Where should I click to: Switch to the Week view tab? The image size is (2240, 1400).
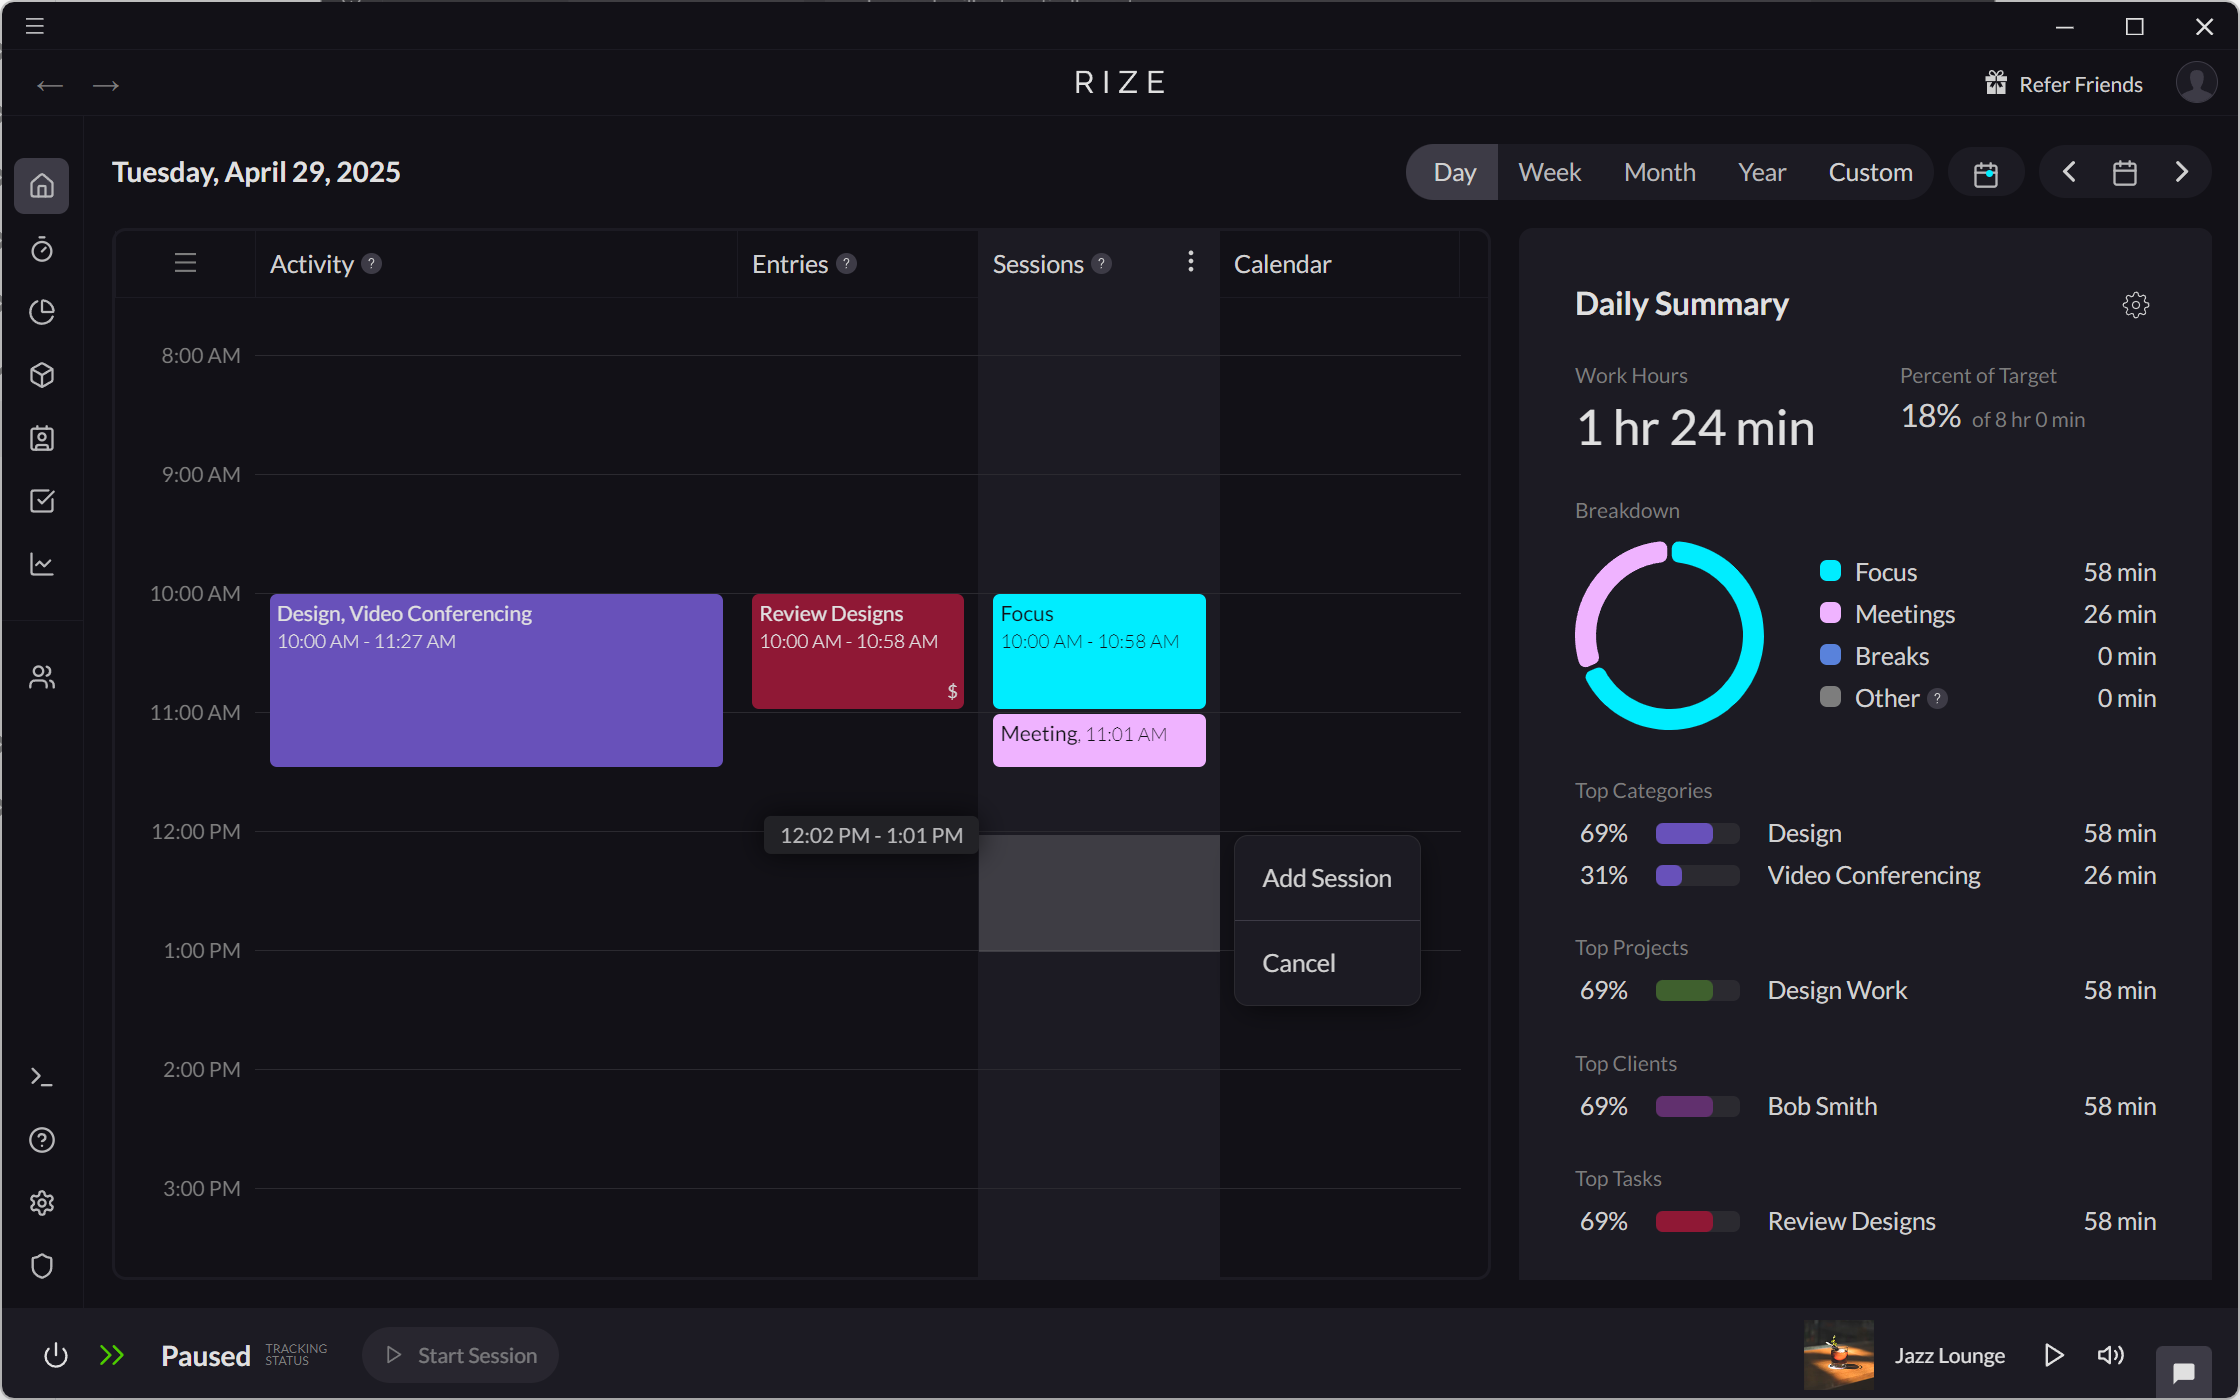click(x=1548, y=171)
